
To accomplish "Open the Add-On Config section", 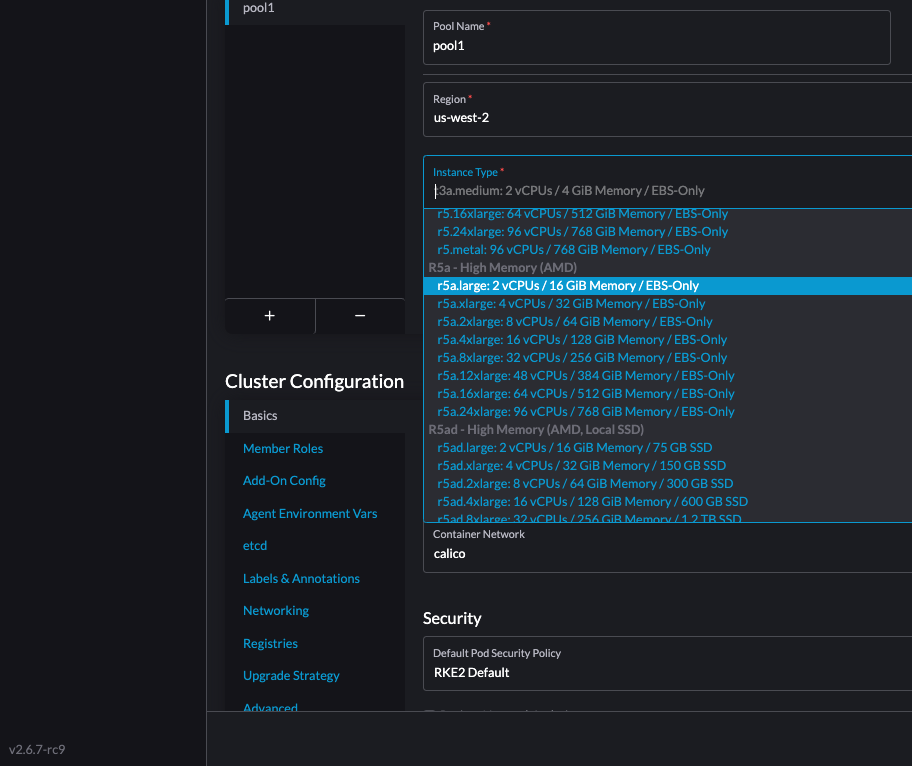I will point(284,480).
